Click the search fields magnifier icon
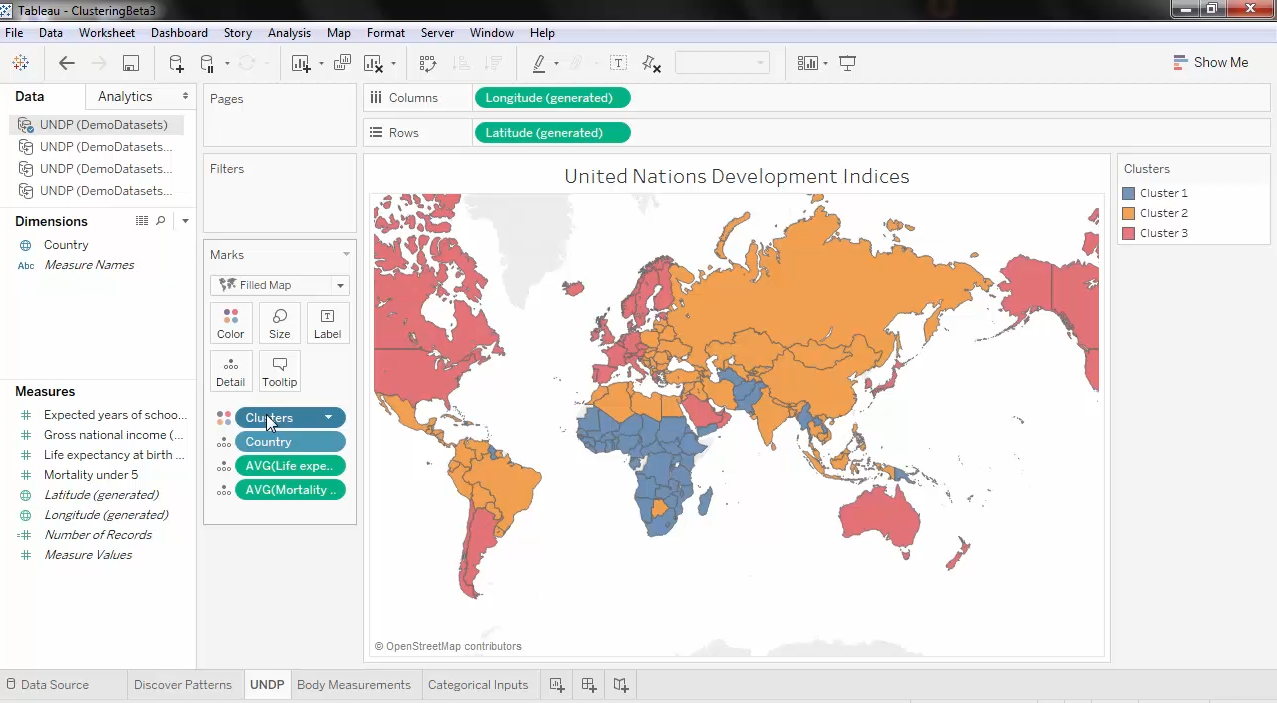This screenshot has height=703, width=1277. 161,221
